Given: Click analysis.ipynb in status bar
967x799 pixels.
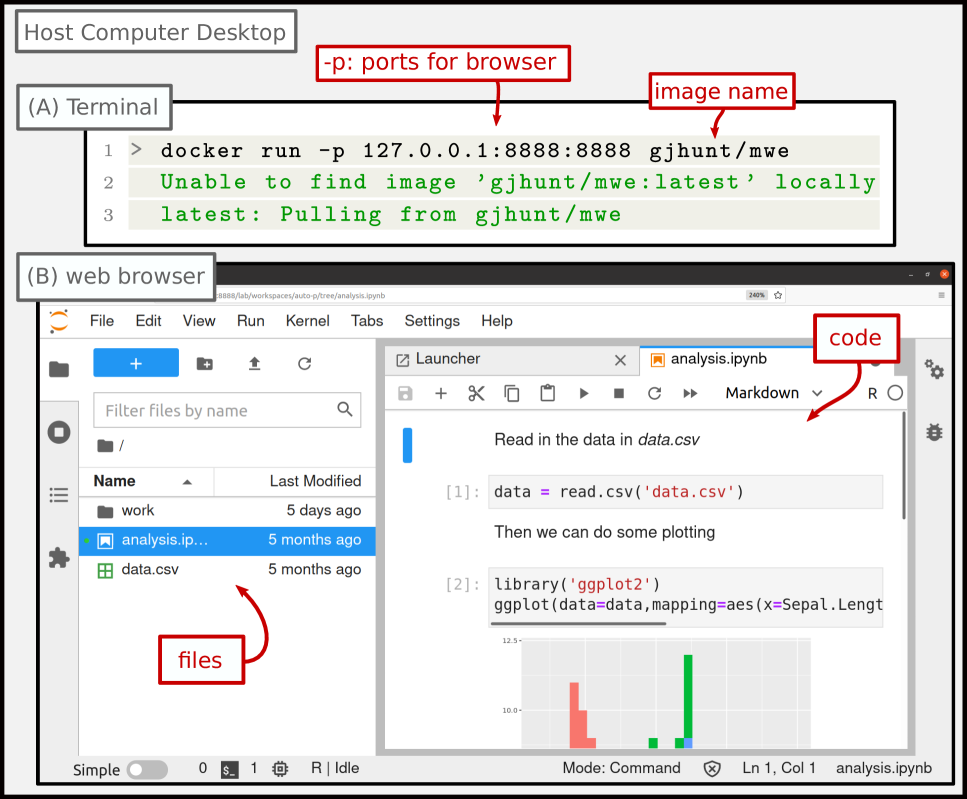Looking at the screenshot, I should point(884,768).
